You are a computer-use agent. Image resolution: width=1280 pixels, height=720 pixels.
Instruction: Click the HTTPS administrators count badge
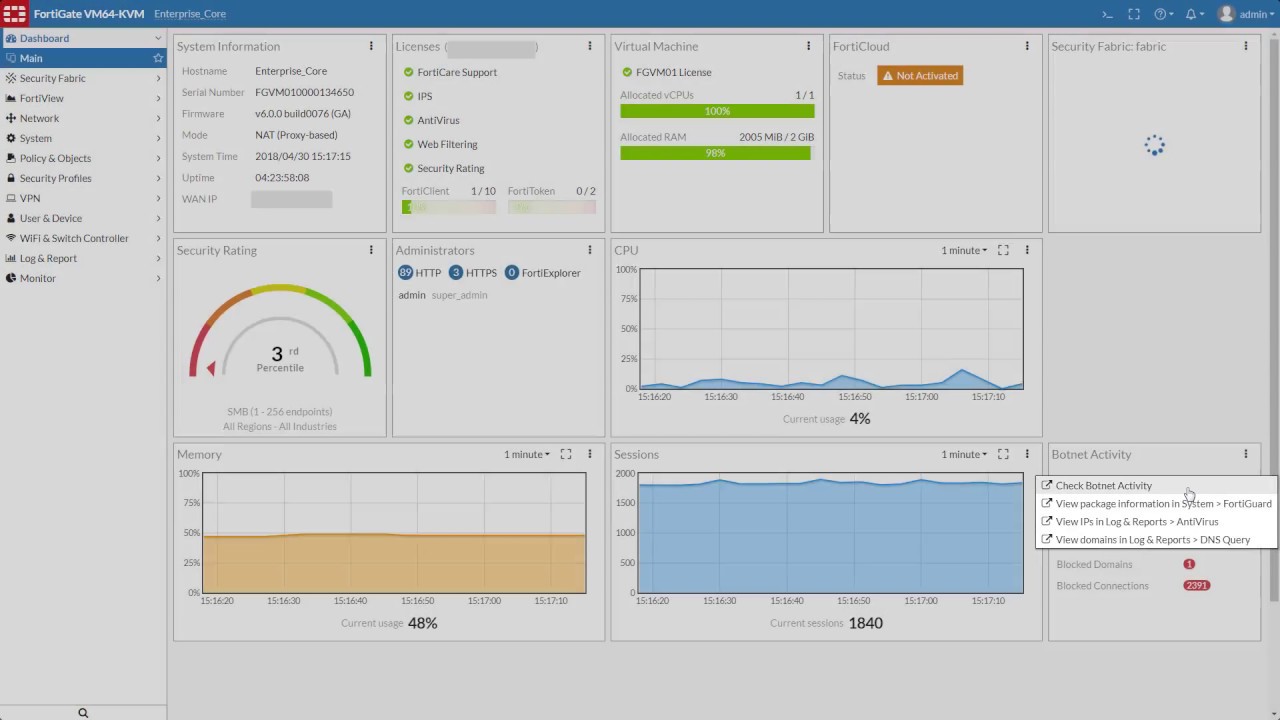pyautogui.click(x=456, y=272)
